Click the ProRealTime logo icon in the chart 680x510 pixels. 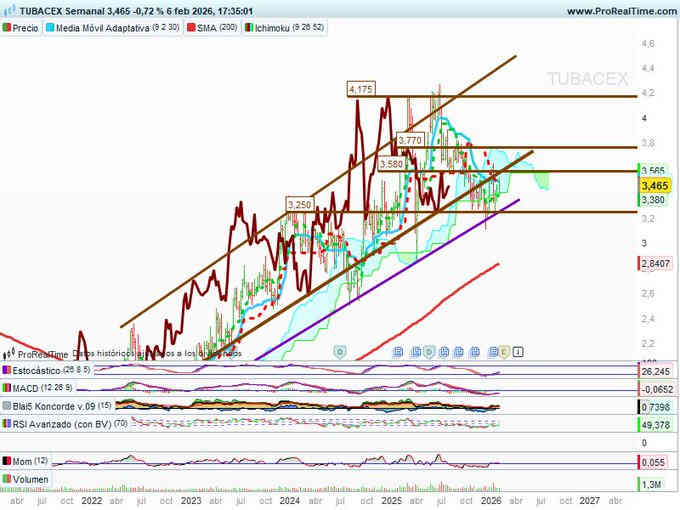(x=9, y=353)
